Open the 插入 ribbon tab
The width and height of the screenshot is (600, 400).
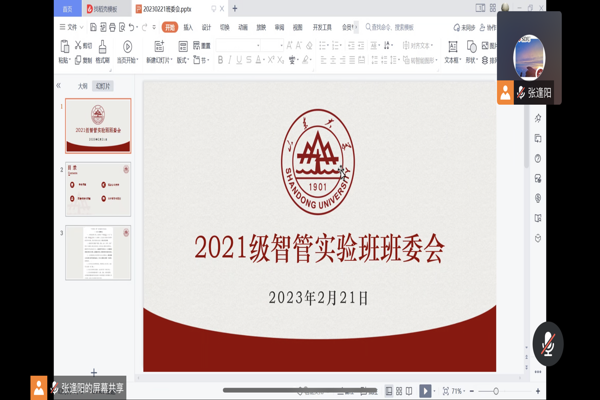(x=188, y=27)
